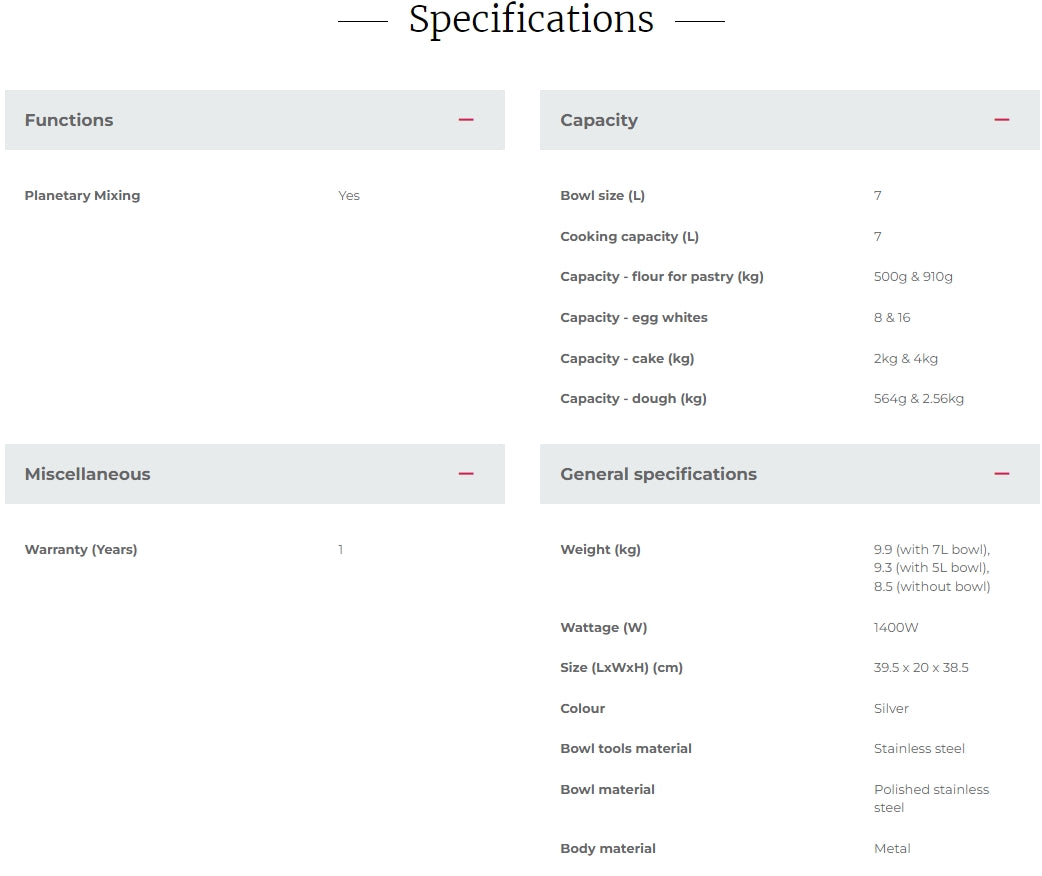The height and width of the screenshot is (876, 1042).
Task: Click the dough capacity value 564g & 2.56kg
Action: (919, 399)
